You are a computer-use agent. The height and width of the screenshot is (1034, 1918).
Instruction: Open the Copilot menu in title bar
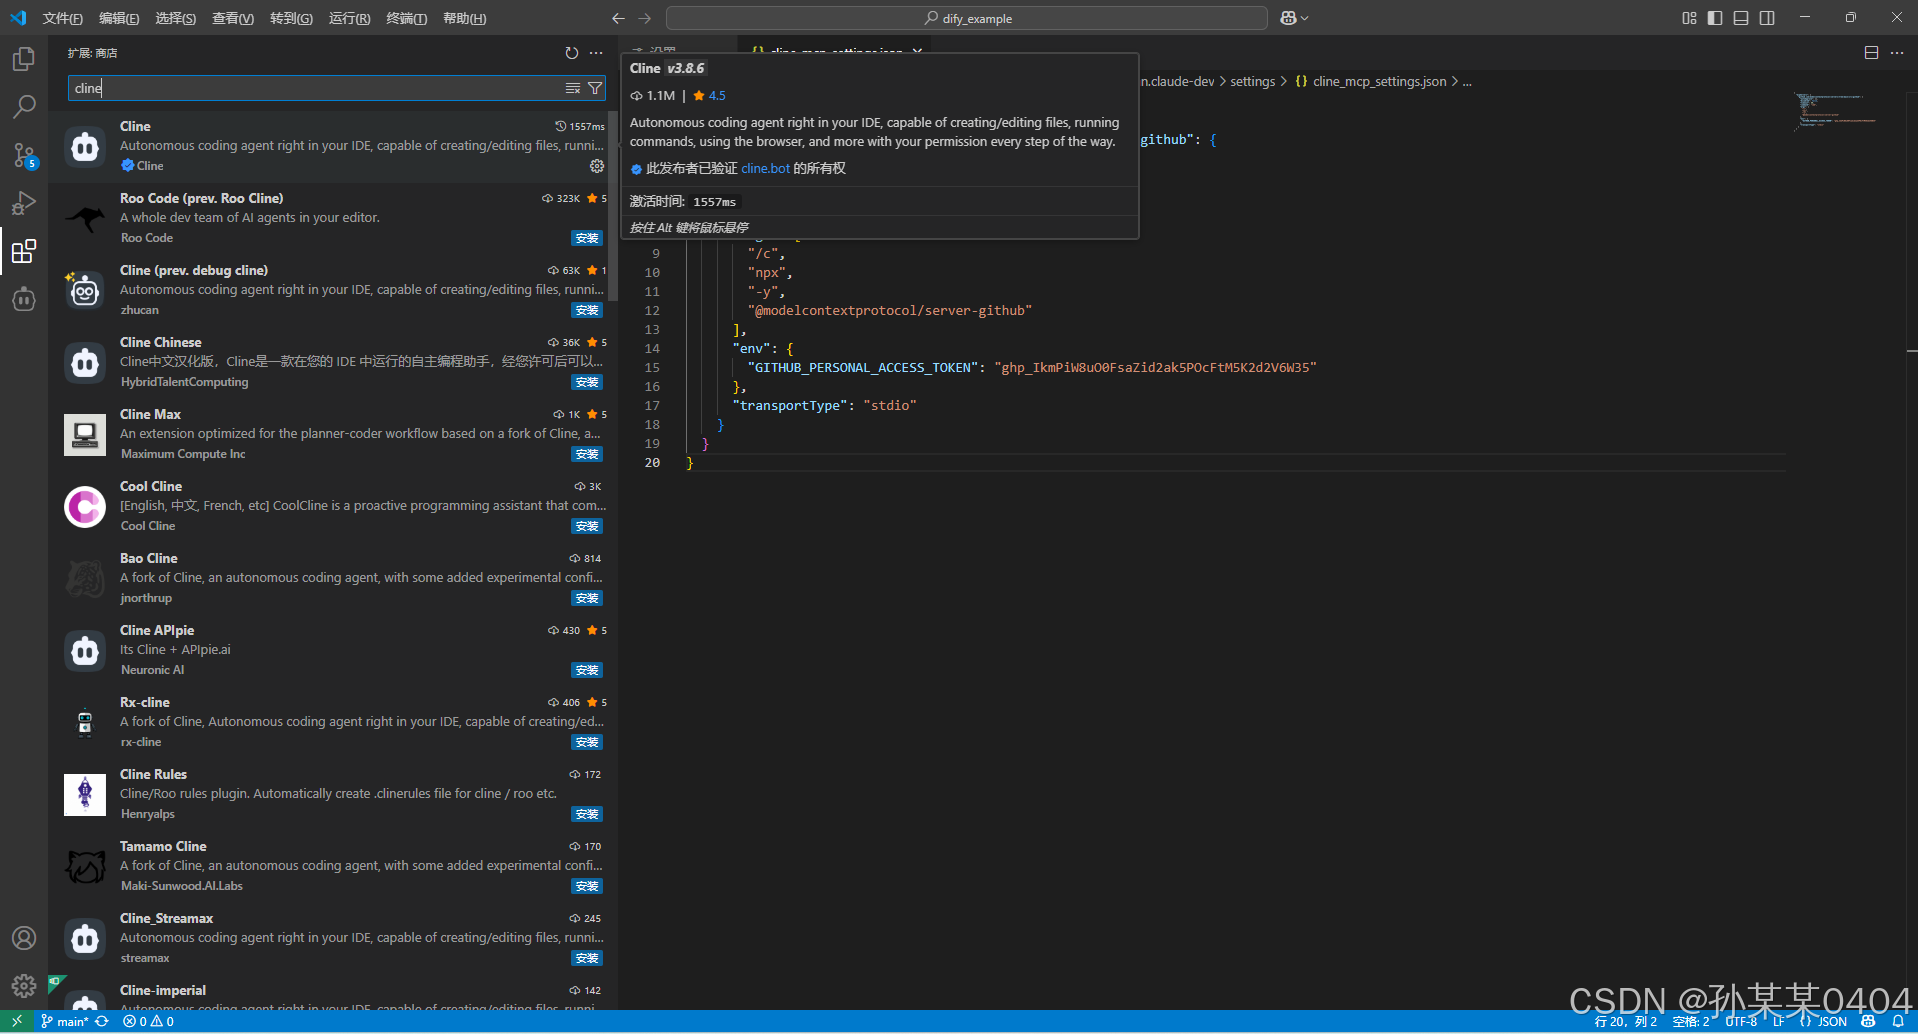click(1294, 18)
